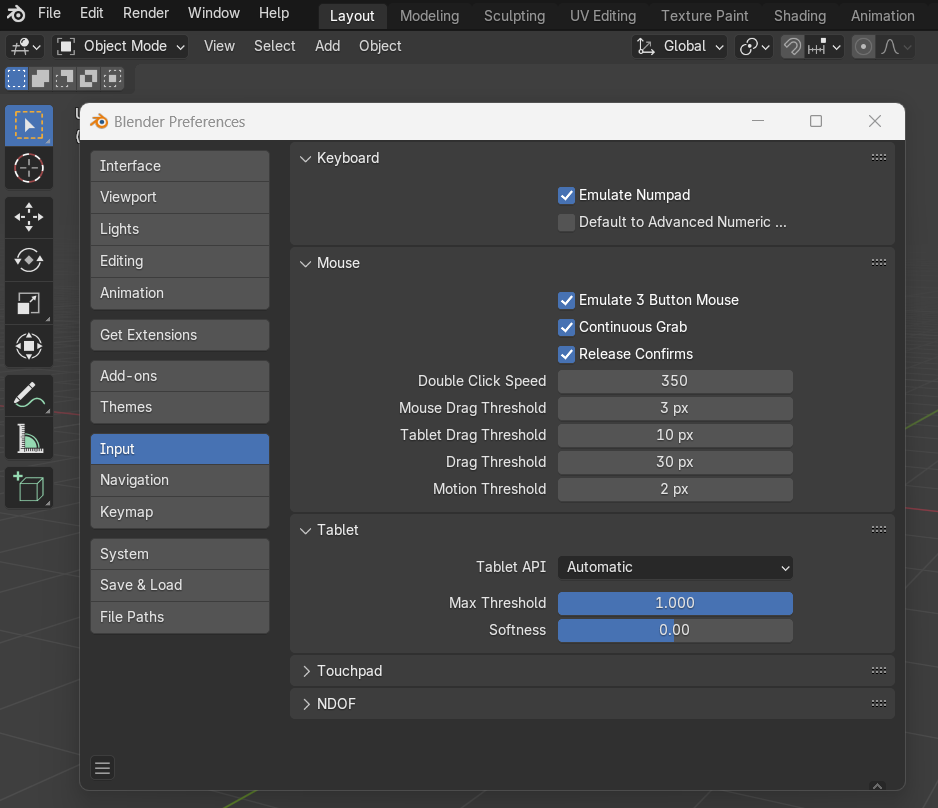The width and height of the screenshot is (938, 808).
Task: Open the Tablet API Automatic dropdown
Action: pyautogui.click(x=675, y=567)
